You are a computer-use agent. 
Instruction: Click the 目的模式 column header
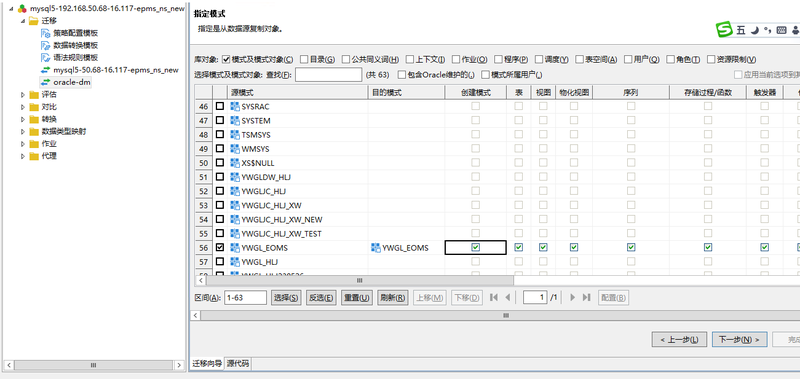(x=406, y=92)
